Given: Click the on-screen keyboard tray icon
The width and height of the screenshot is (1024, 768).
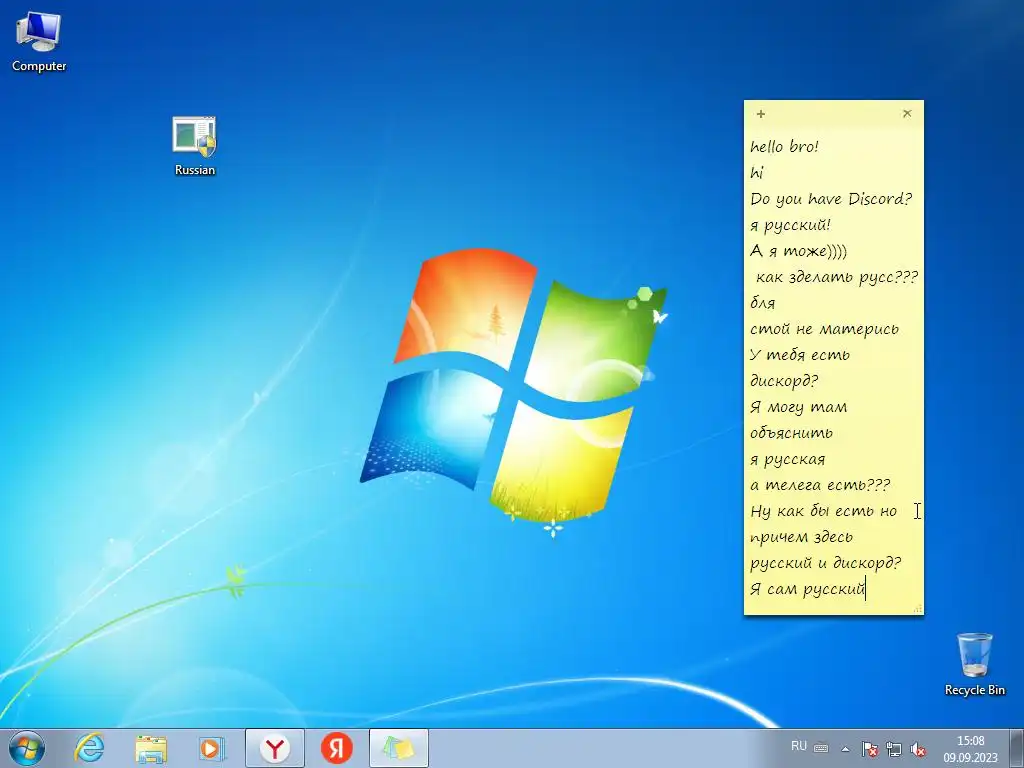Looking at the screenshot, I should 821,748.
